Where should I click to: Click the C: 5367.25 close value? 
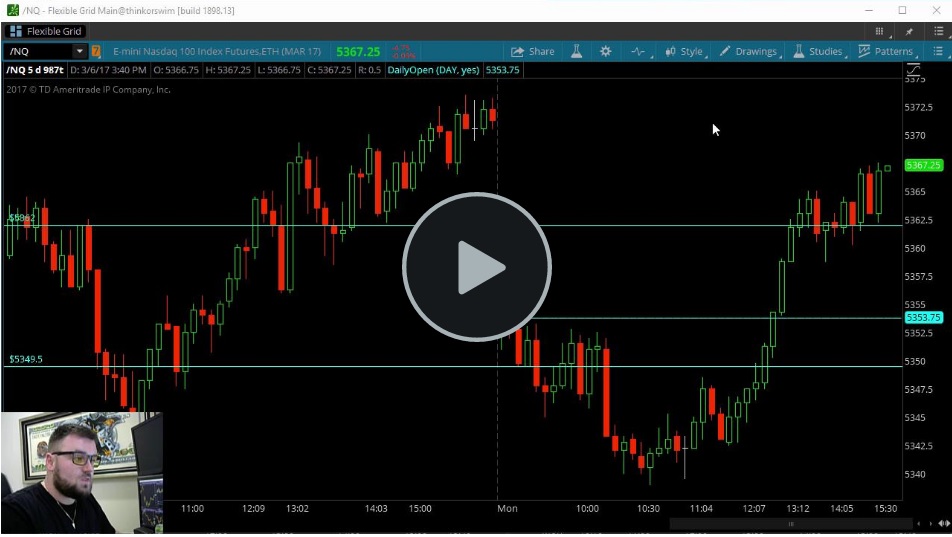pyautogui.click(x=328, y=70)
